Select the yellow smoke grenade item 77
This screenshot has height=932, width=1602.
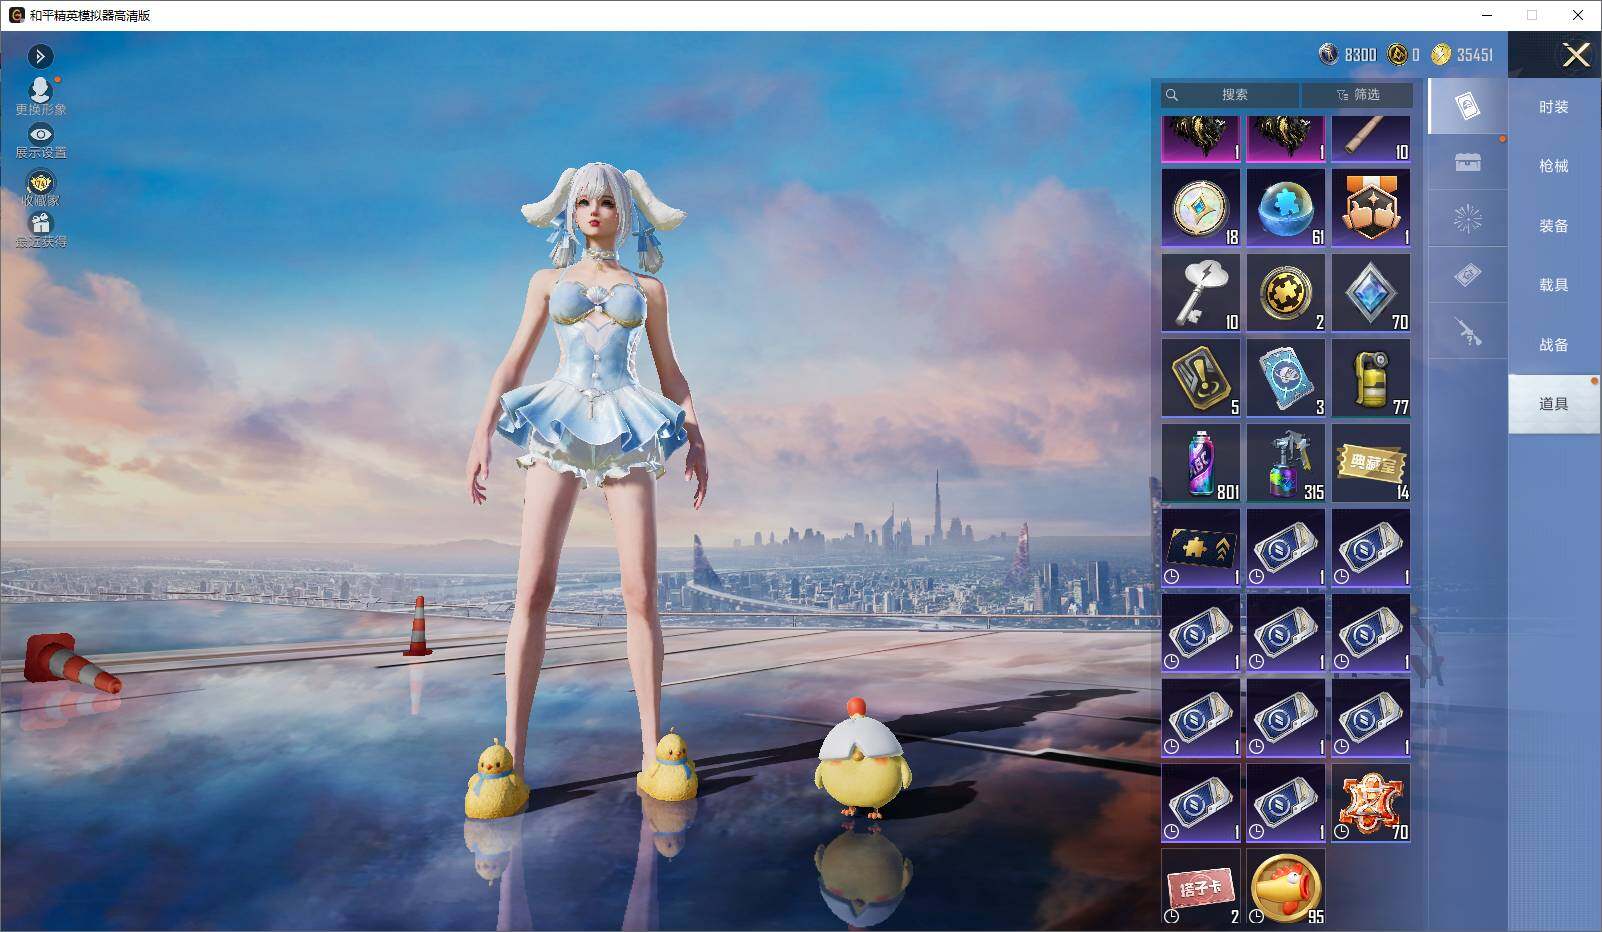coord(1371,378)
